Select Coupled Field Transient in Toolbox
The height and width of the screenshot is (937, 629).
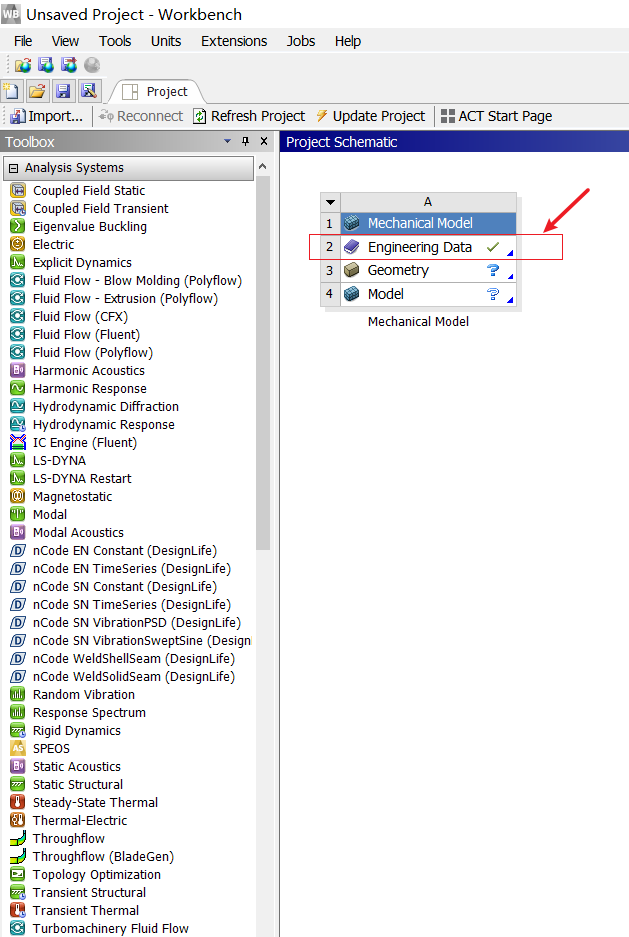click(100, 209)
